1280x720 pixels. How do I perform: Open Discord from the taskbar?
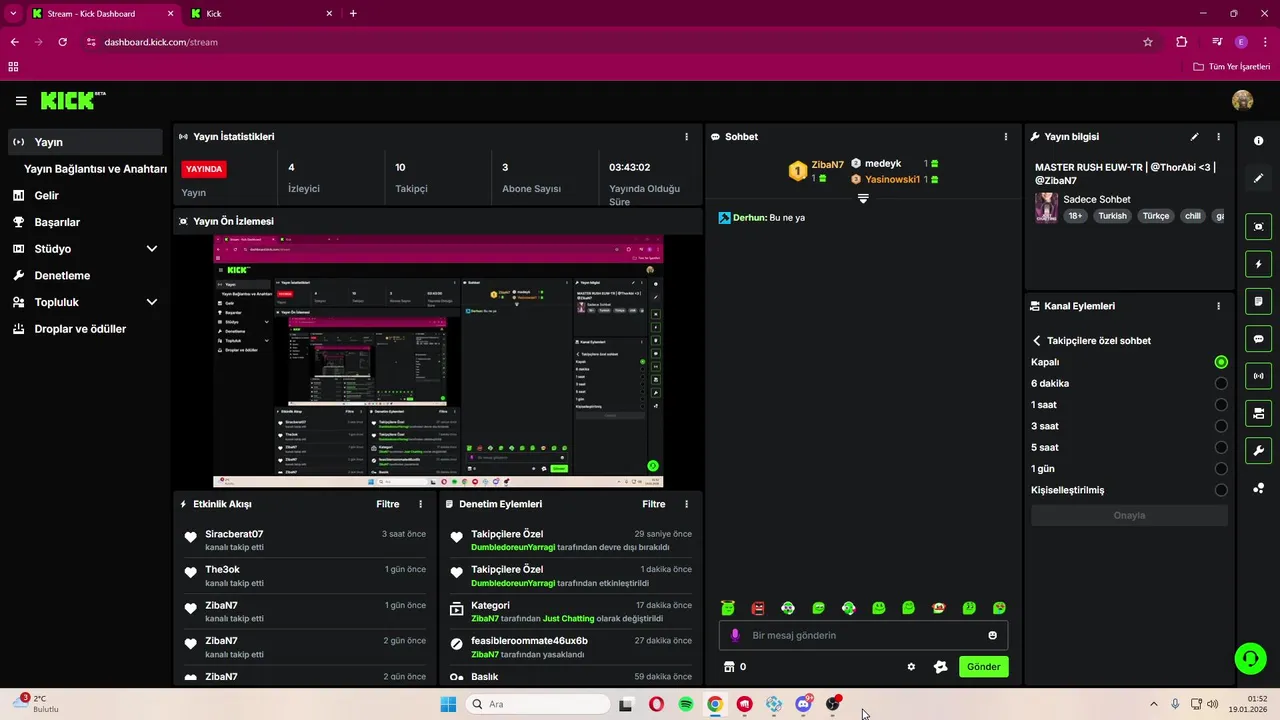click(803, 704)
